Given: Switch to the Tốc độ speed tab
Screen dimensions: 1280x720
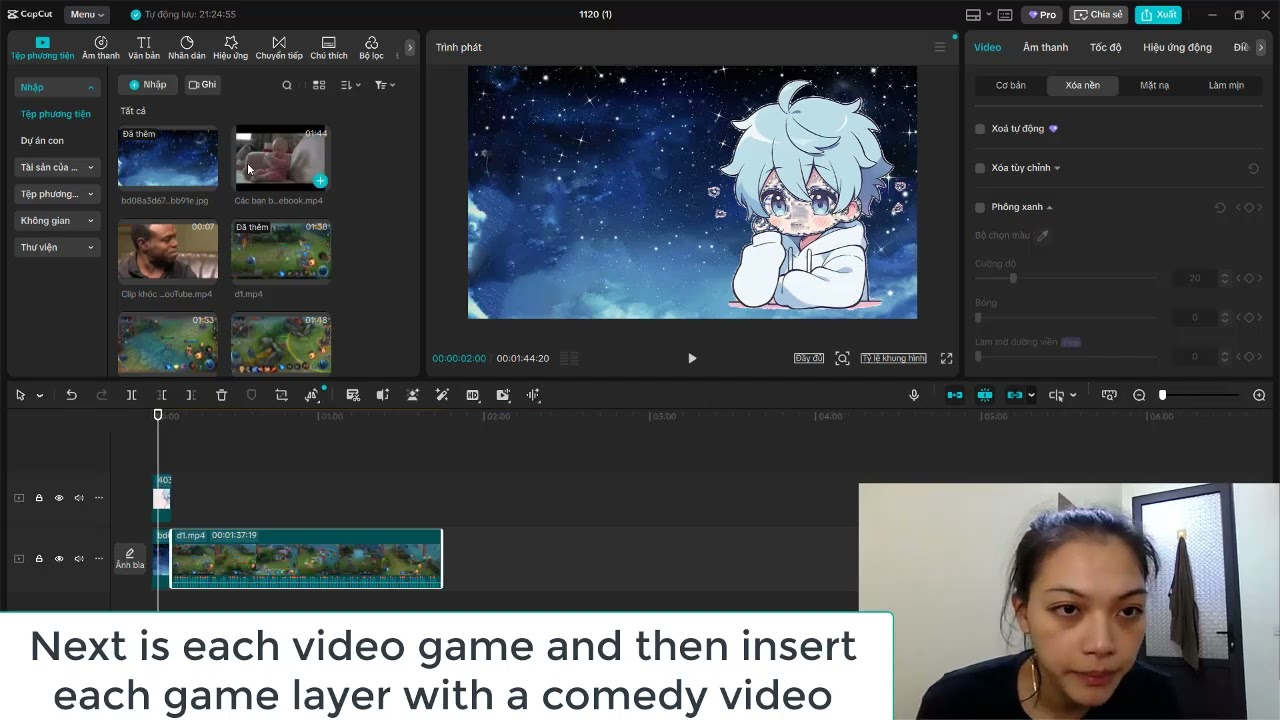Looking at the screenshot, I should point(1105,47).
